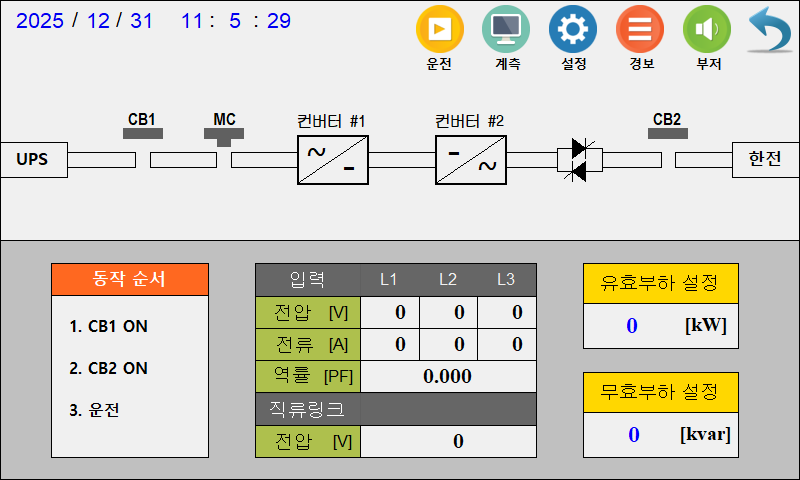The width and height of the screenshot is (800, 480).
Task: Toggle the CB2 breaker indicator
Action: point(668,132)
